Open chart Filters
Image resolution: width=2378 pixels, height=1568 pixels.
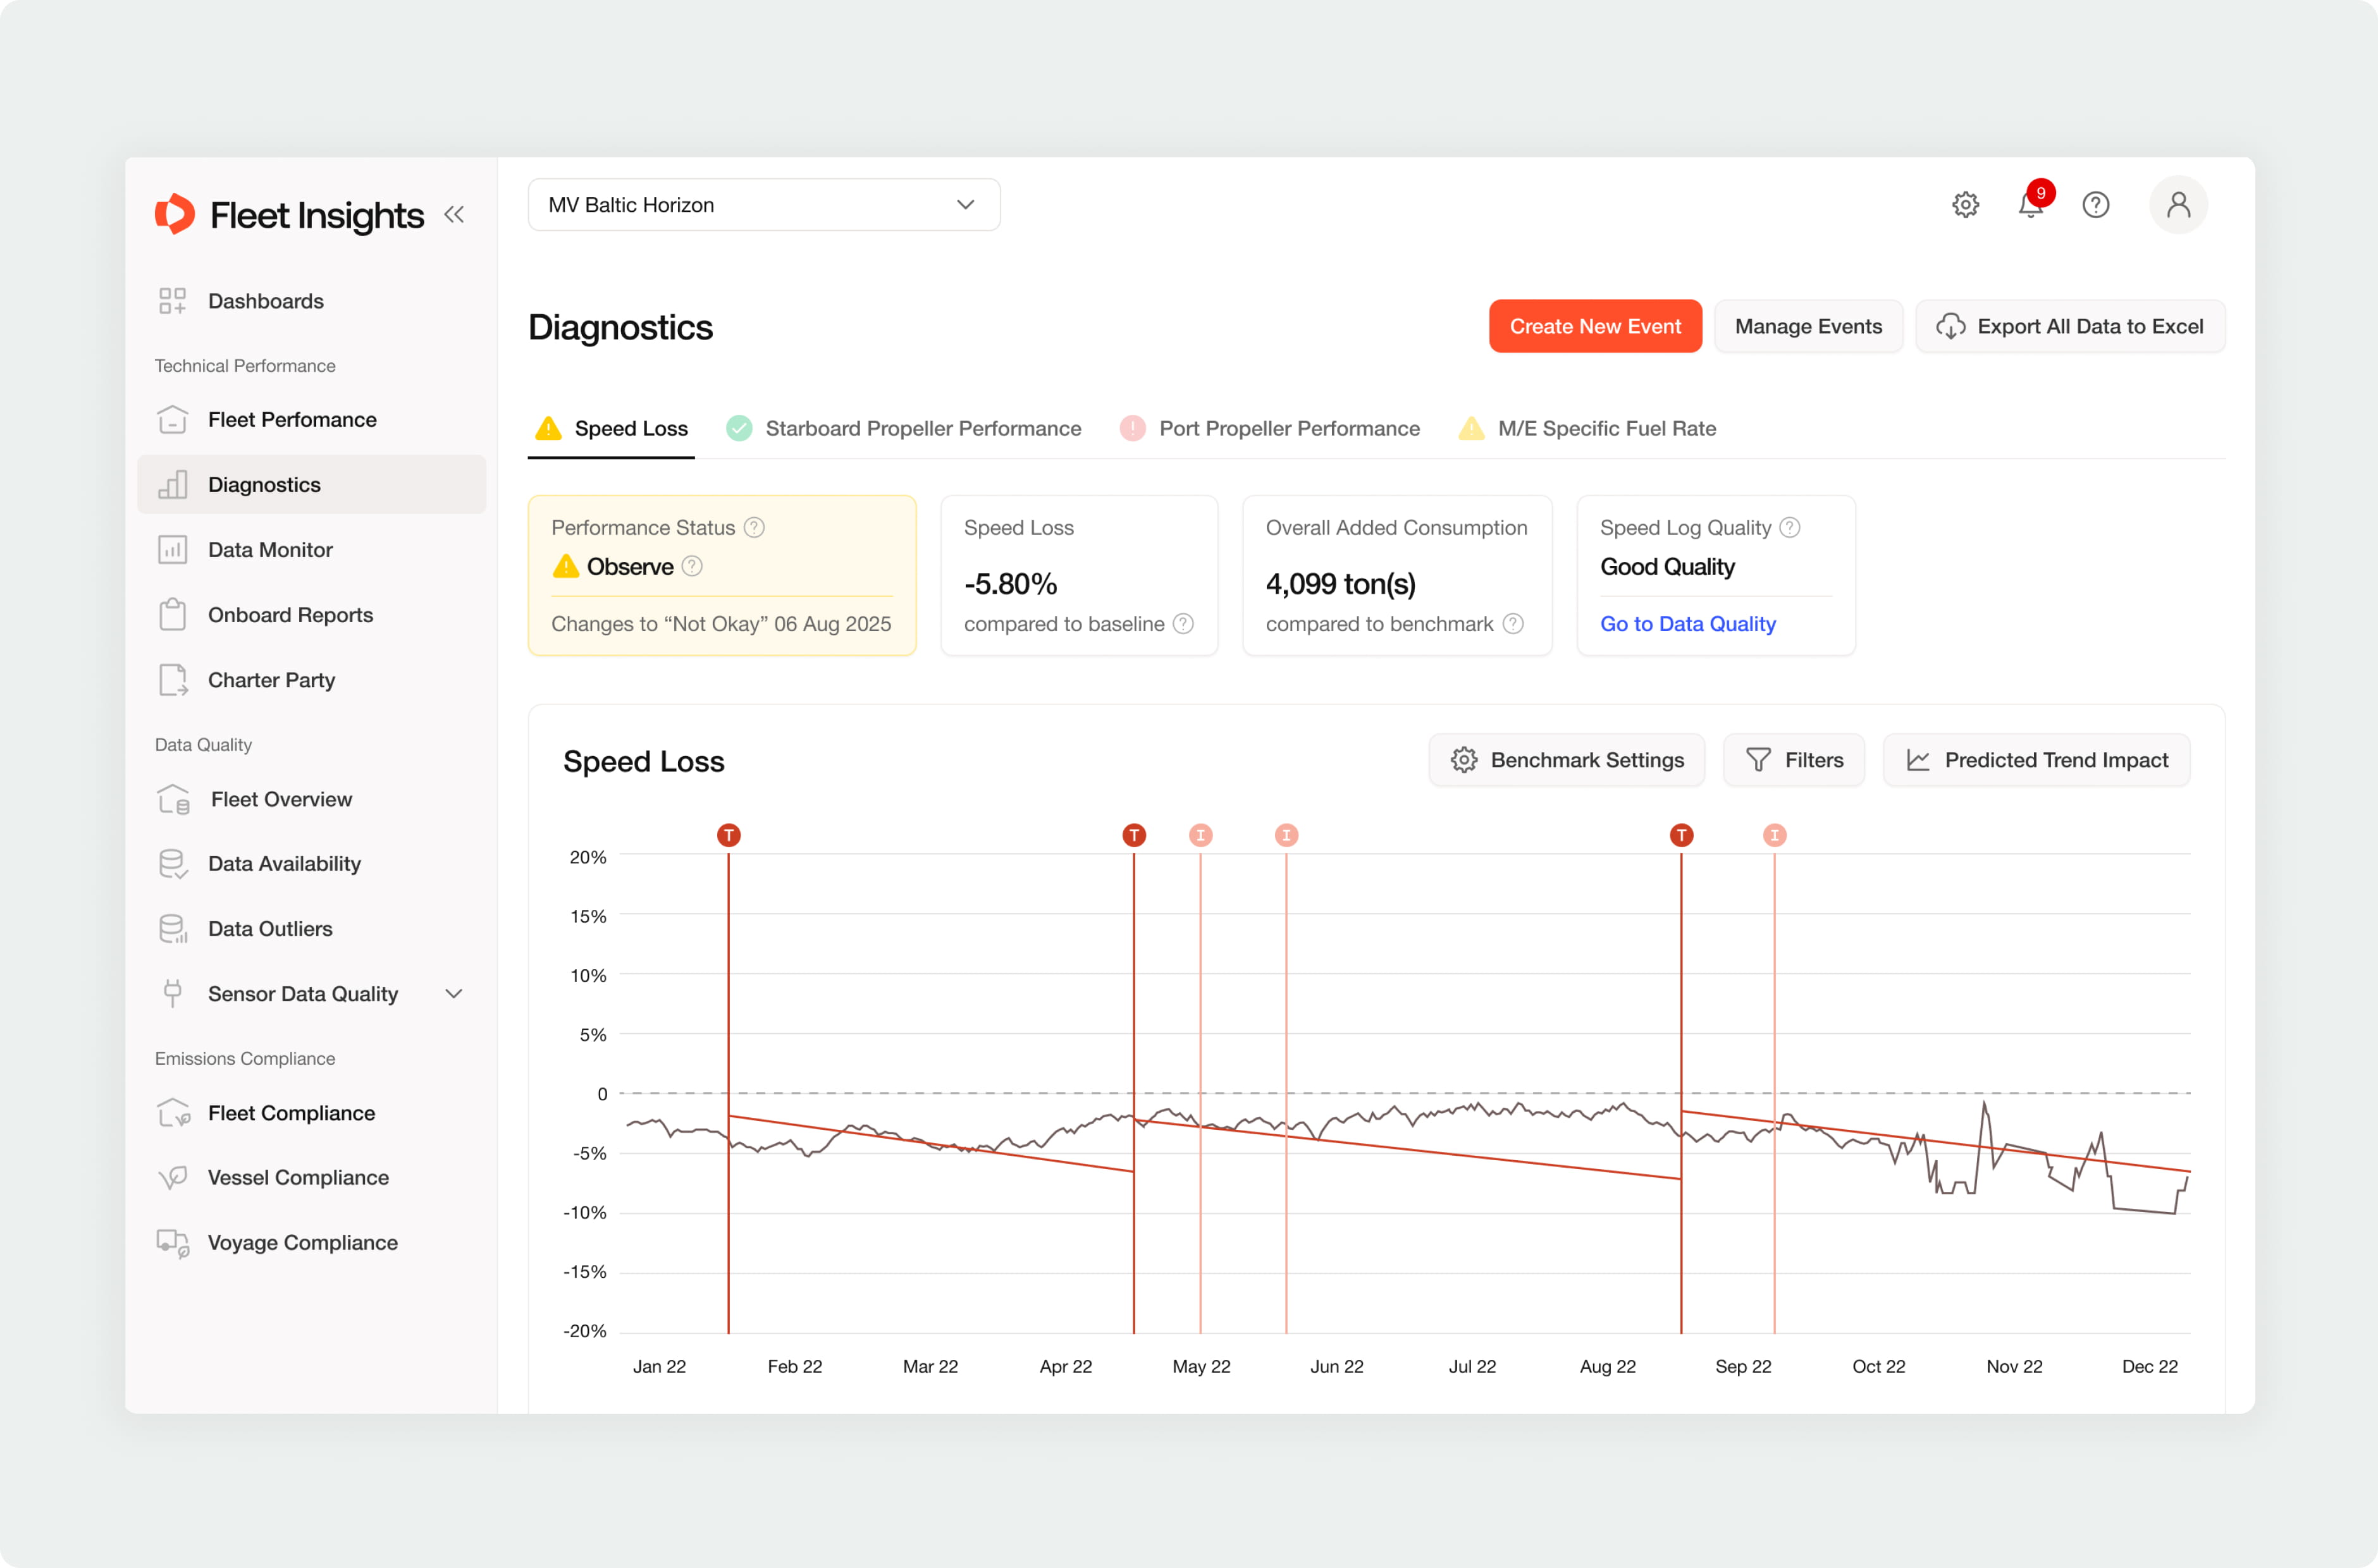[1794, 760]
